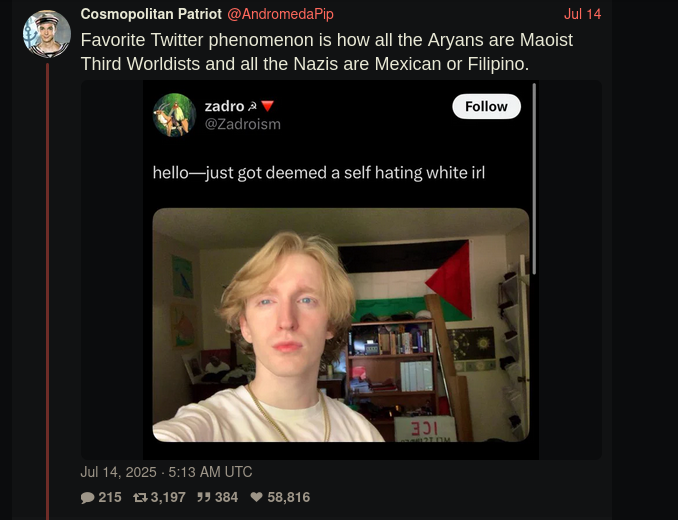This screenshot has height=520, width=678.
Task: Click the 215 replies count
Action: 110,497
